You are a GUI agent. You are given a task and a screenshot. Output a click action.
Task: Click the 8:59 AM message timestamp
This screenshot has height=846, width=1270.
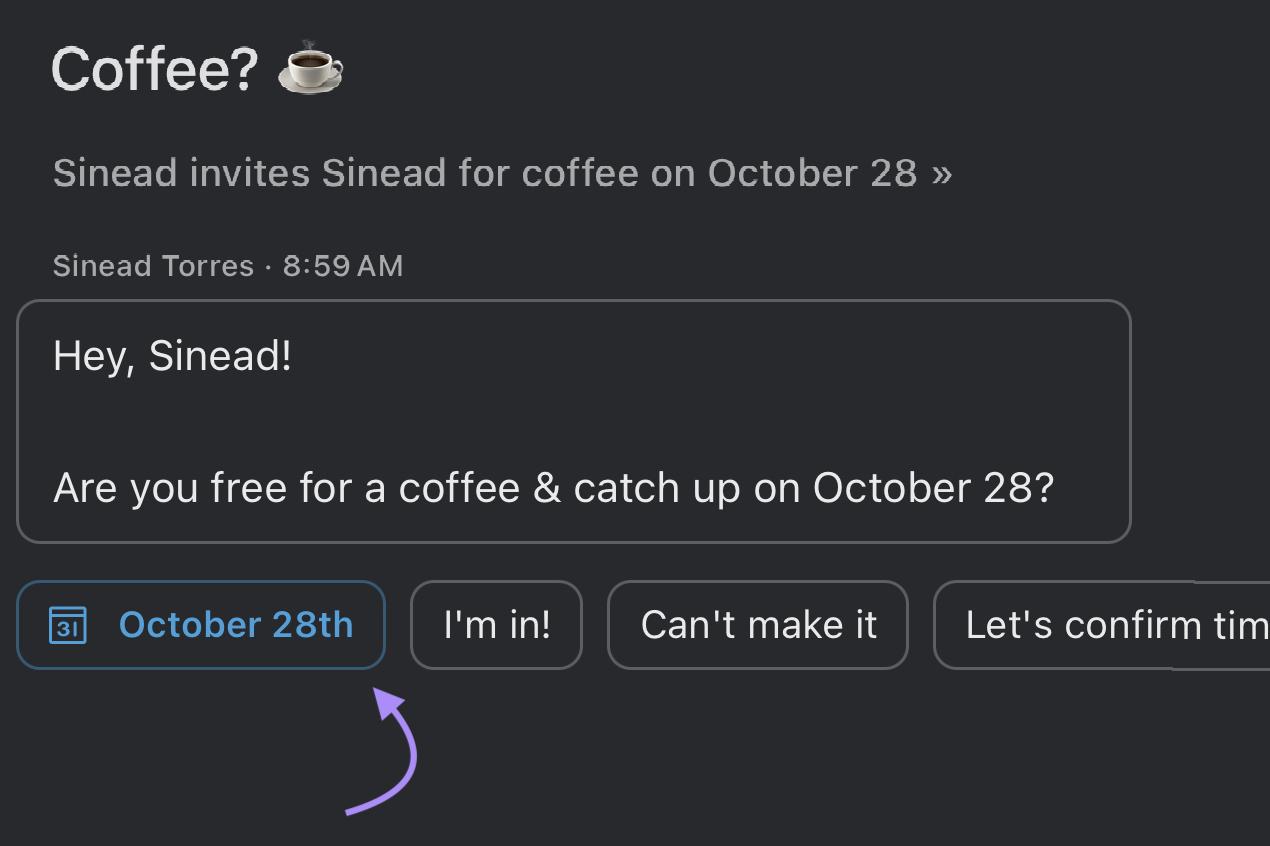coord(343,266)
